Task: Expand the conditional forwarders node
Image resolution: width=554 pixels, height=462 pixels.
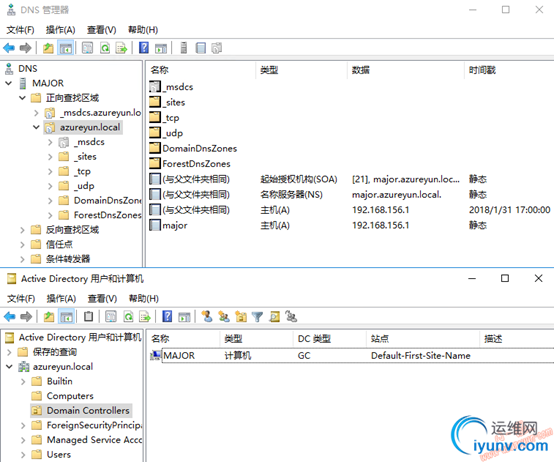Action: (23, 259)
